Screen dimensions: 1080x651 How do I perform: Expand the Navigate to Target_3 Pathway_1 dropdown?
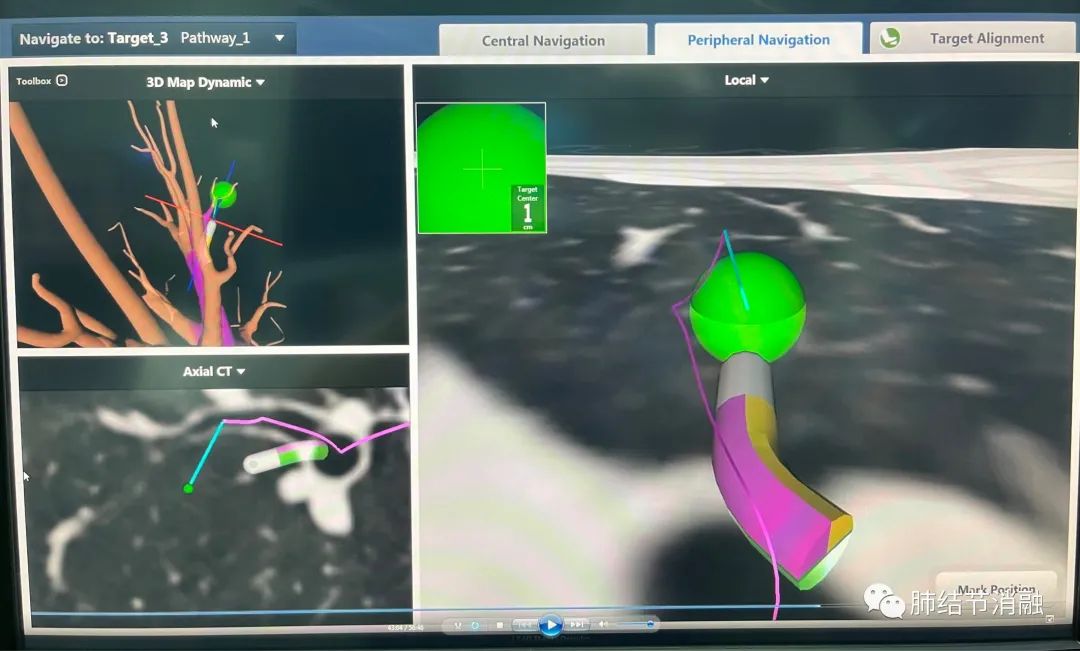[279, 39]
